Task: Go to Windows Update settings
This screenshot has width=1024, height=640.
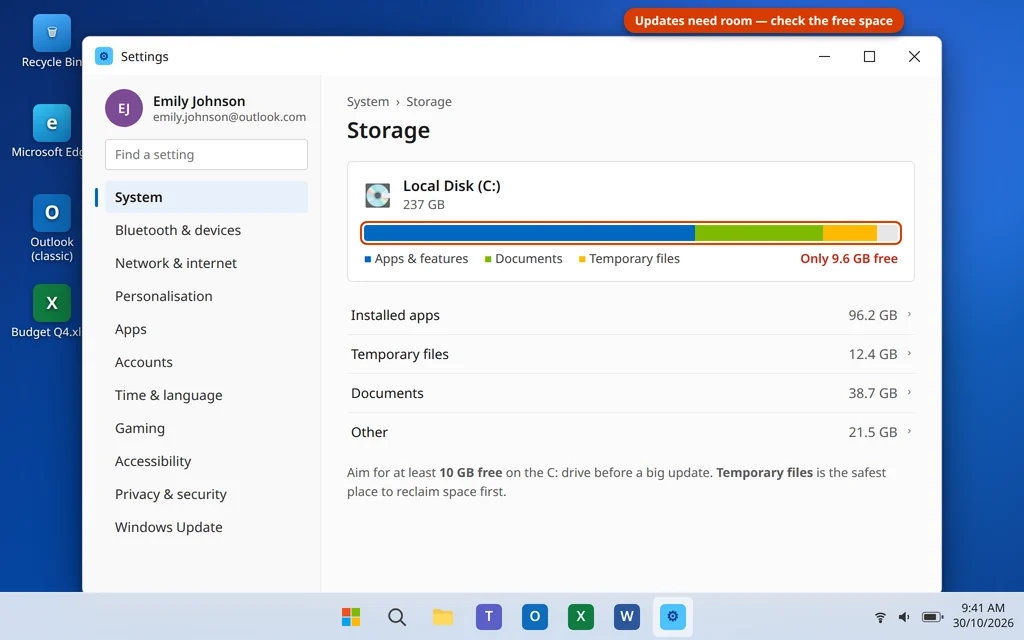Action: pyautogui.click(x=206, y=526)
